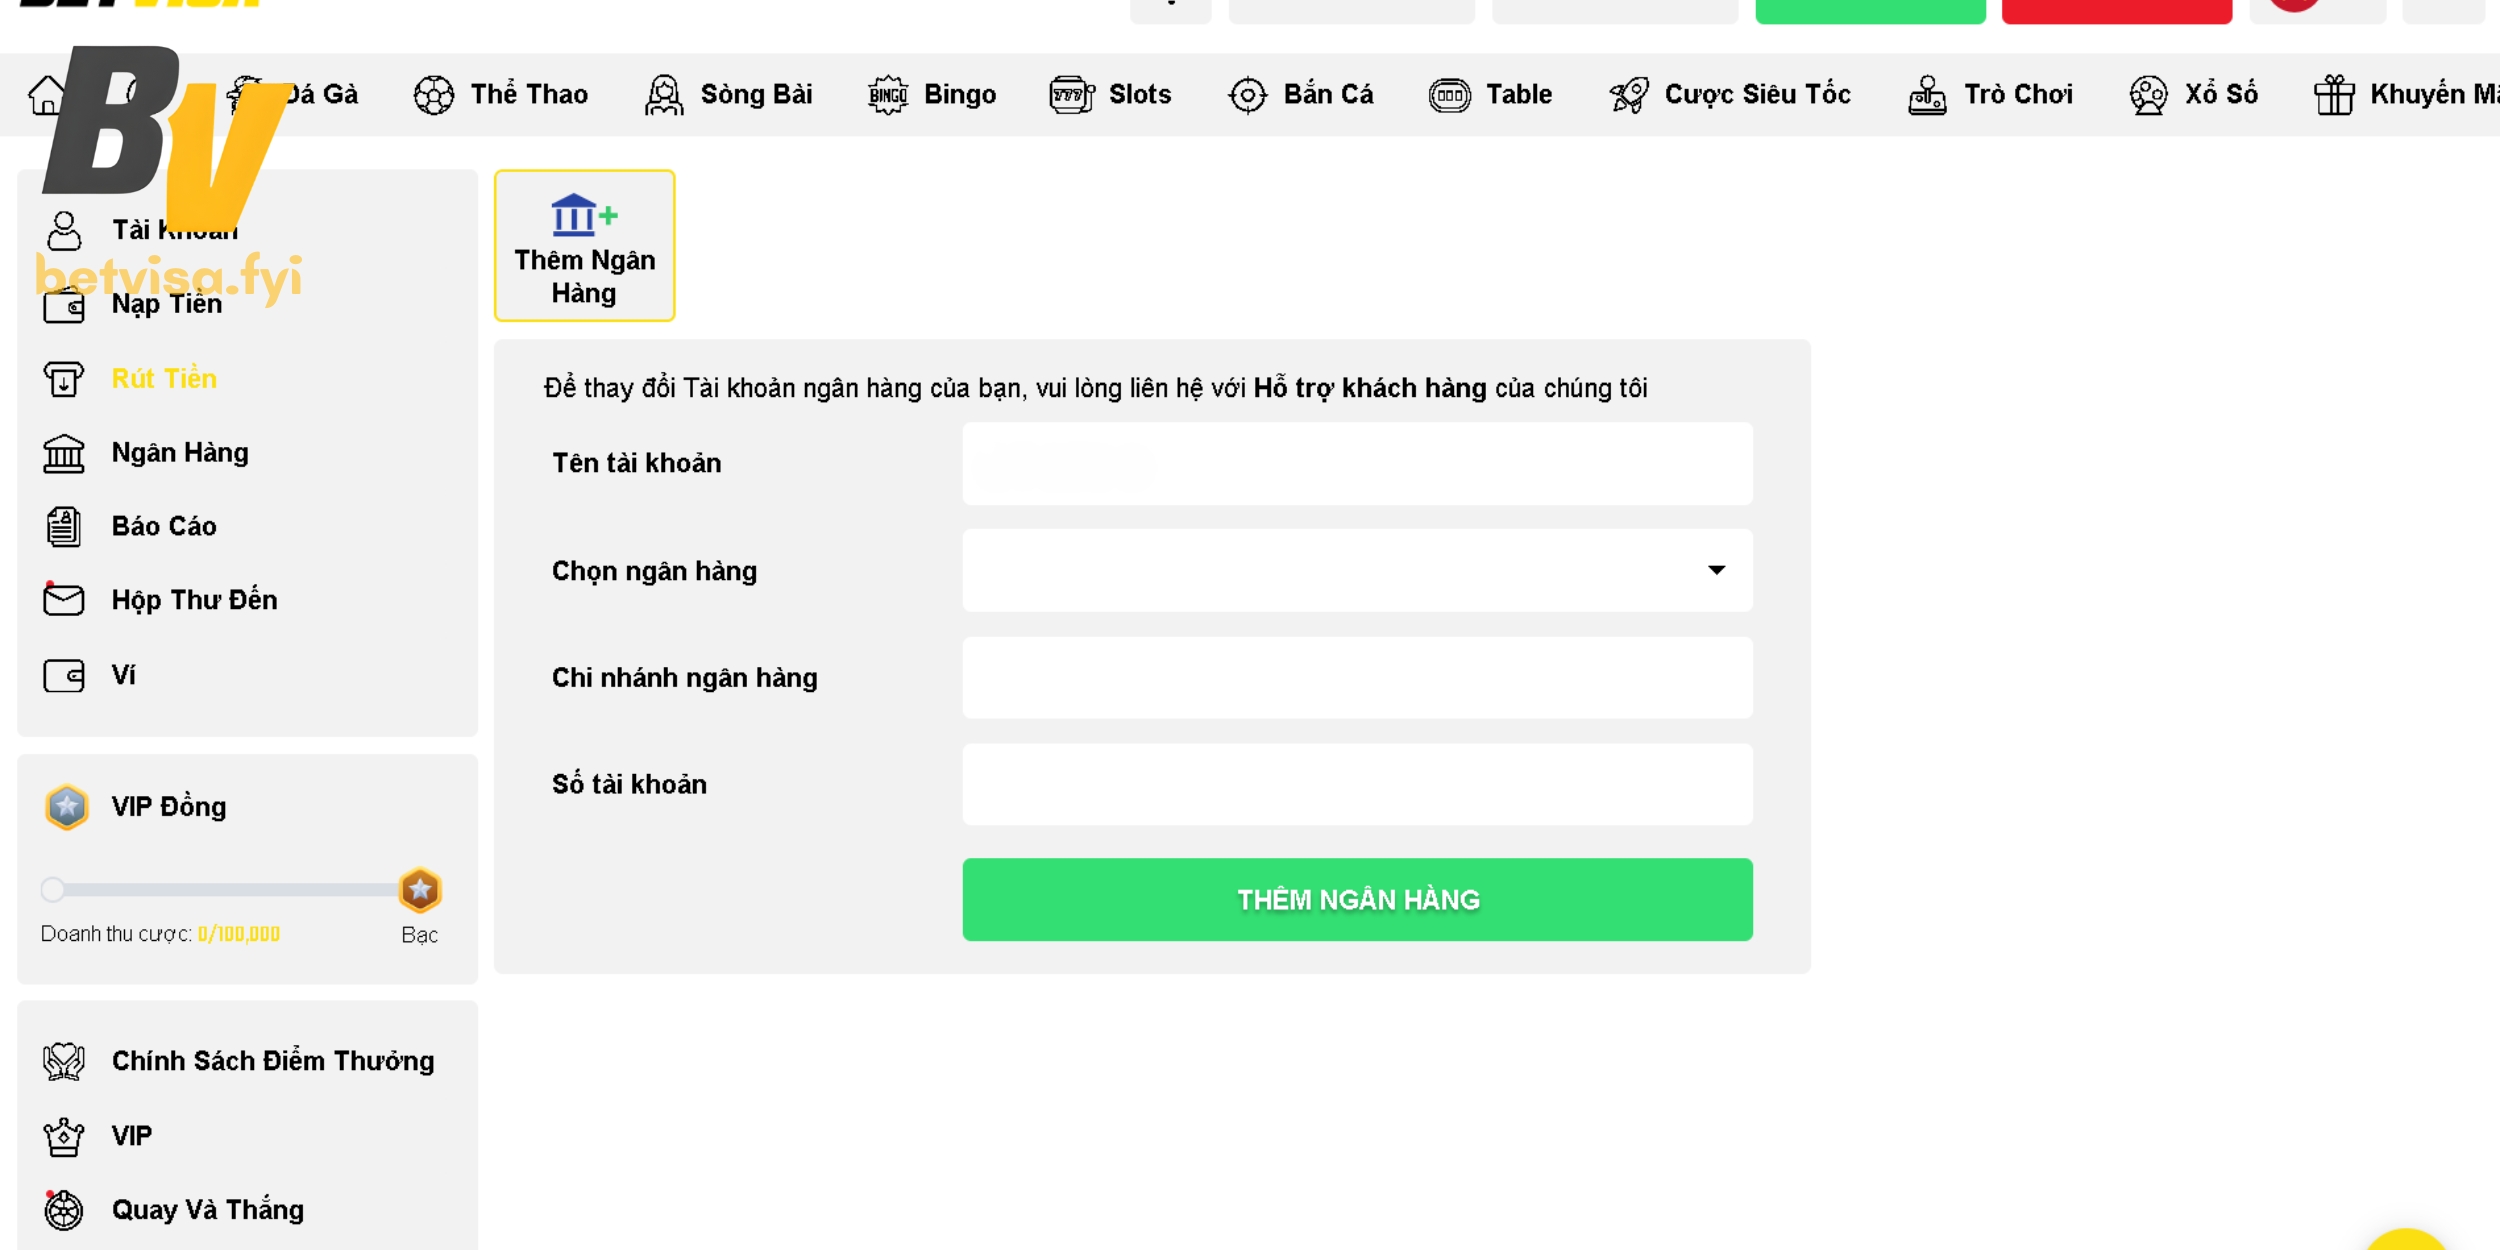Open Thể Thao soccer ball icon
This screenshot has height=1250, width=2500.
[433, 96]
